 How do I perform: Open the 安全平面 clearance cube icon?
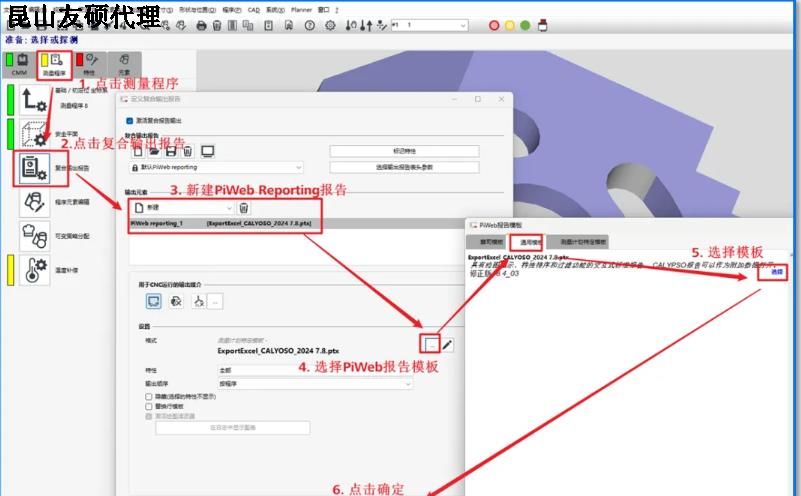pos(33,133)
